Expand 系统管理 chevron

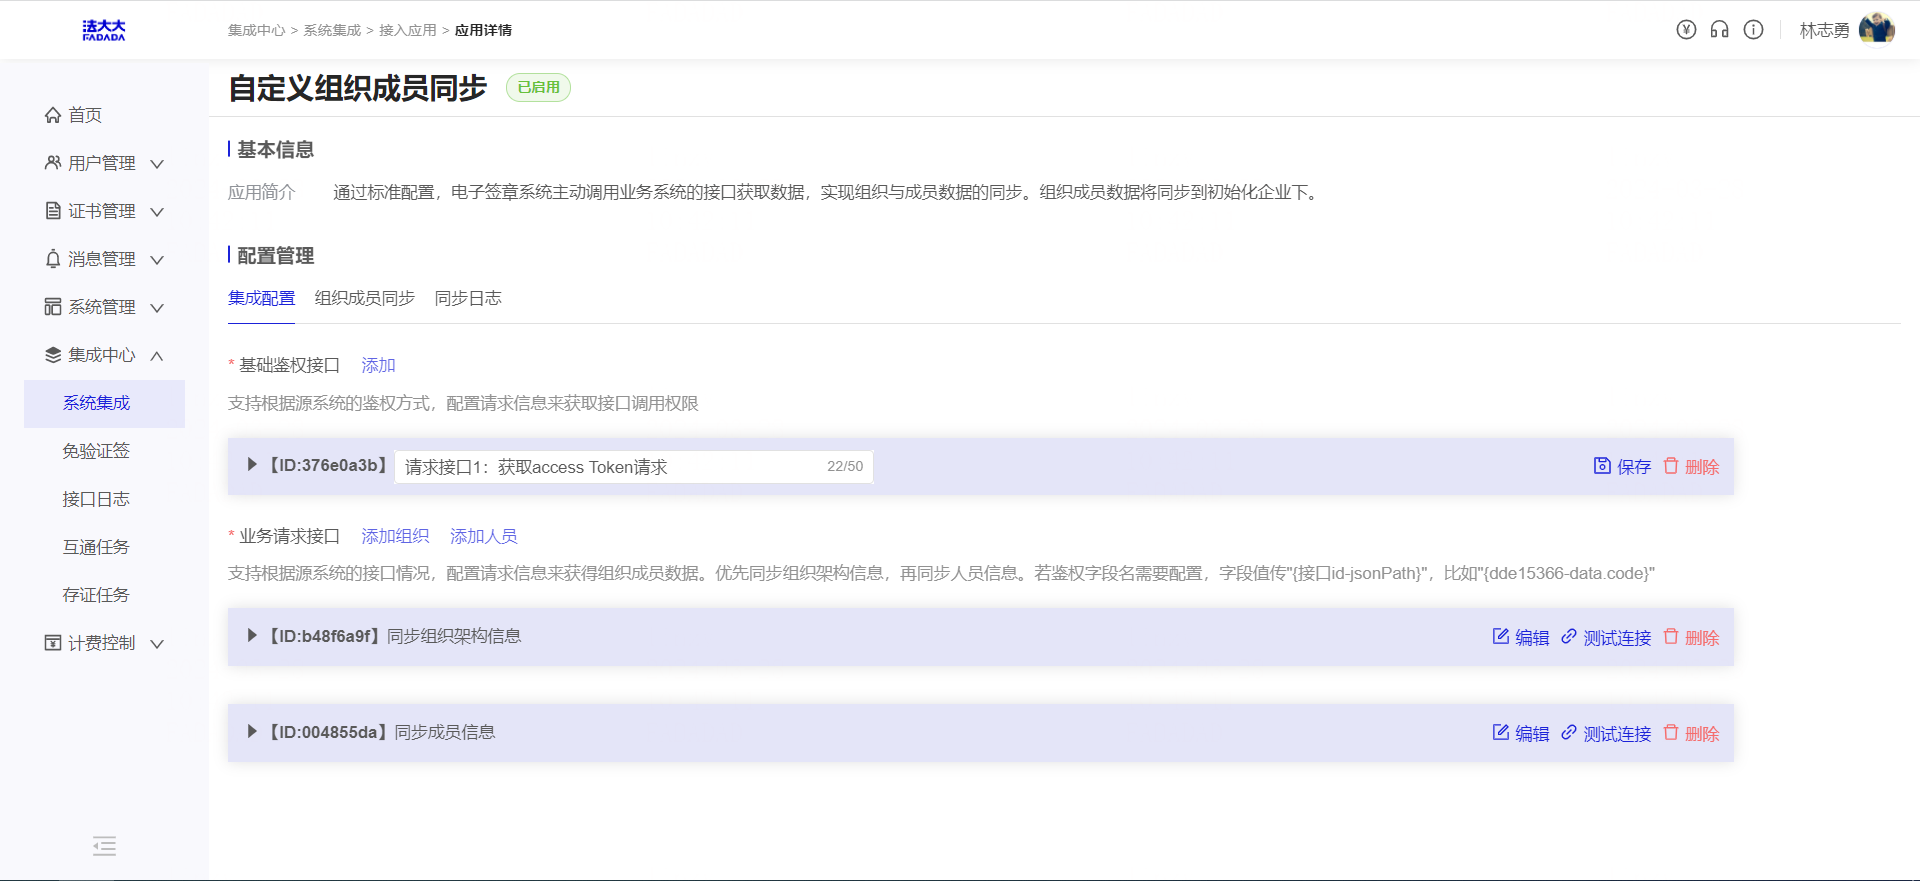157,308
